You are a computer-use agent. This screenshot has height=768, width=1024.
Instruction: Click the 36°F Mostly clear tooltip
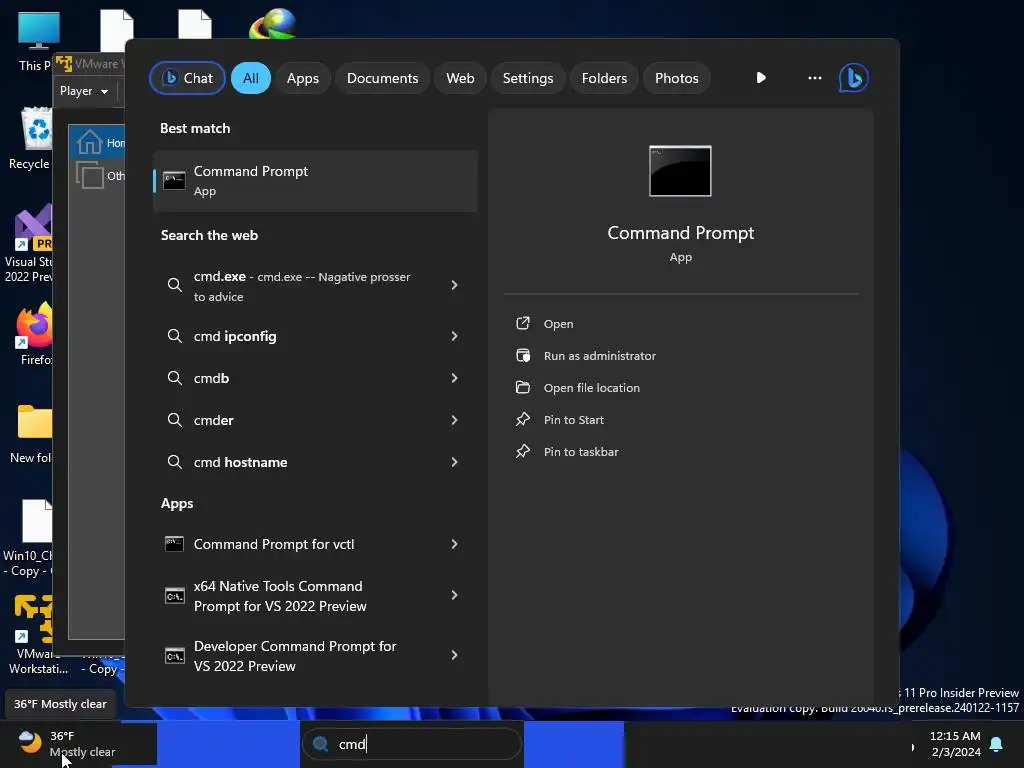(60, 704)
